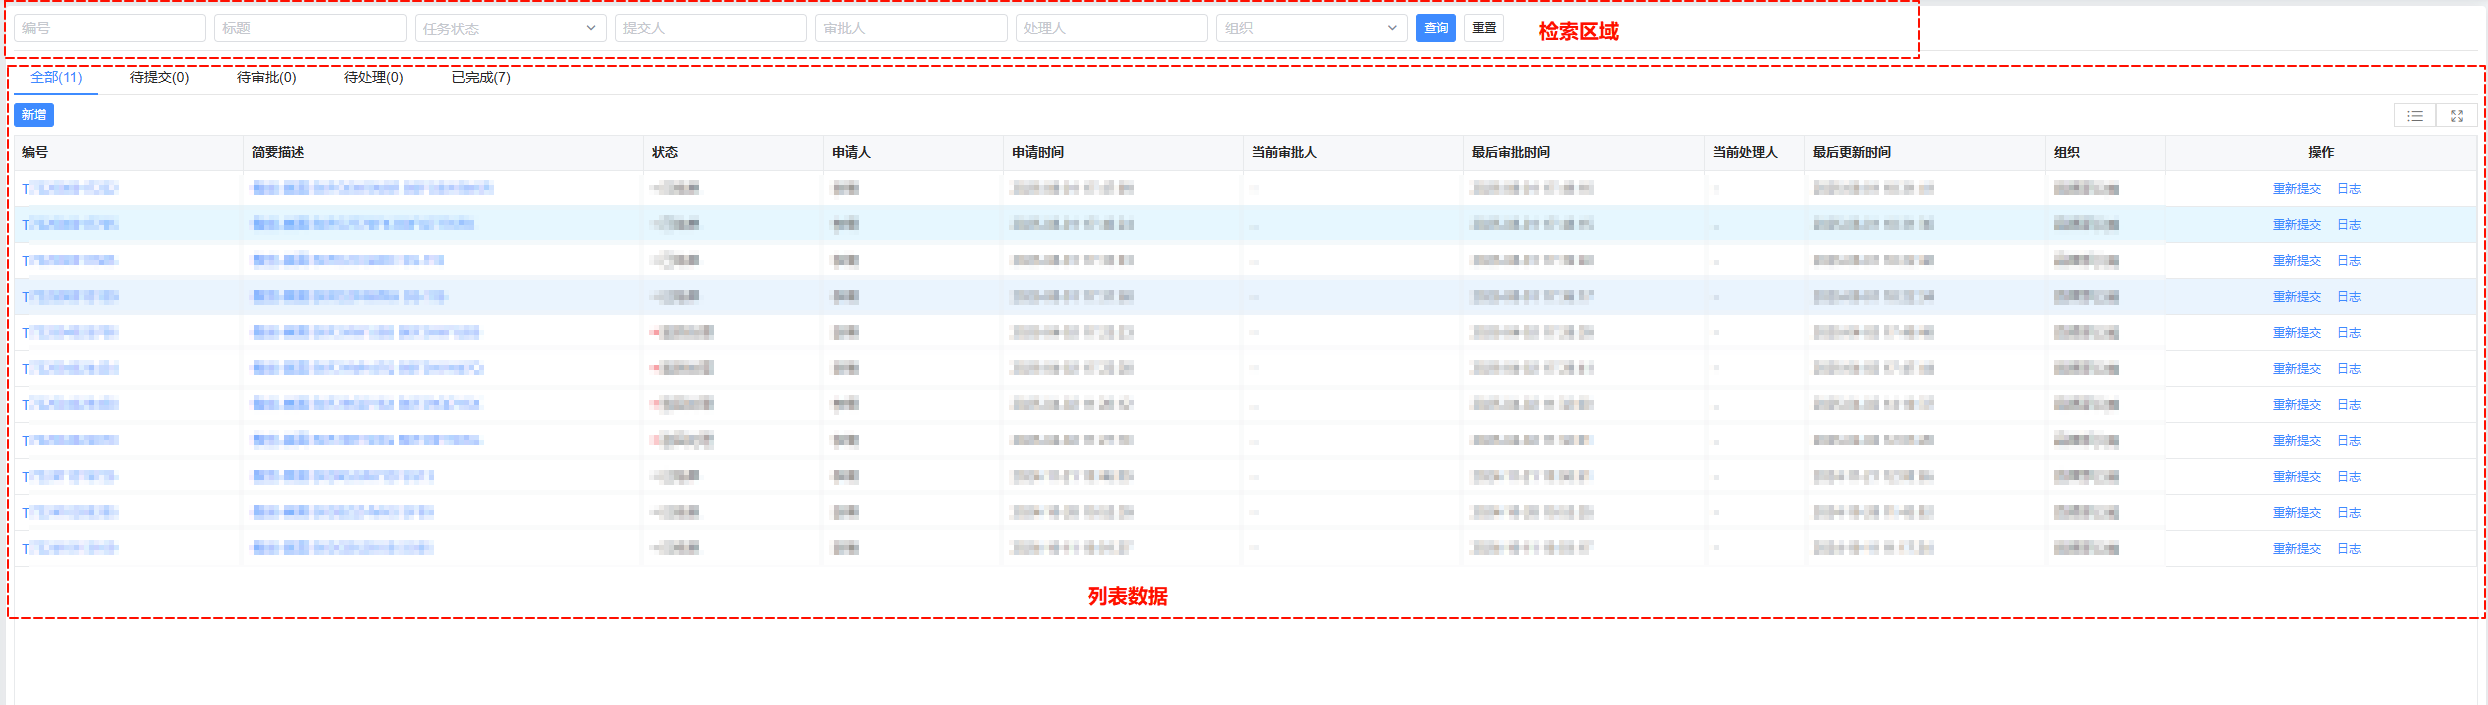
Task: Click the list column settings icon
Action: pos(2415,116)
